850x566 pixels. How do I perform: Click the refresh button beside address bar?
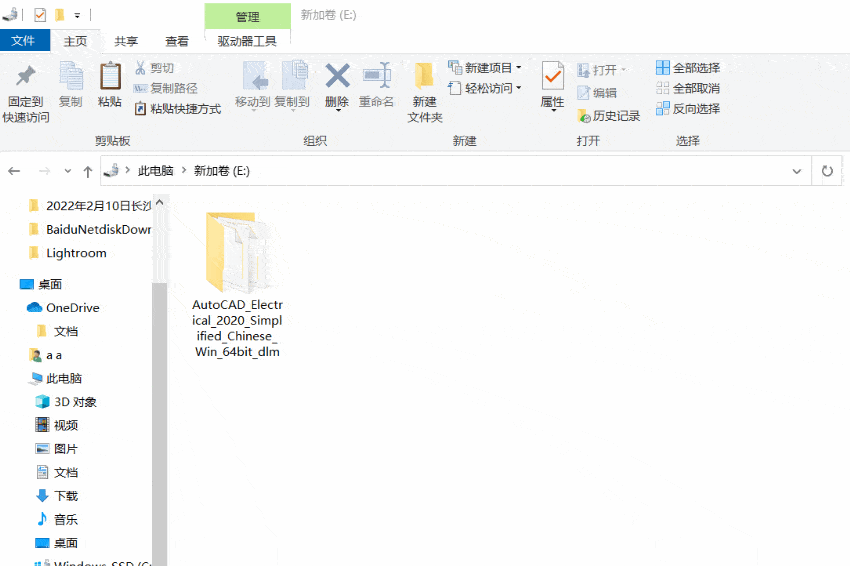[827, 171]
